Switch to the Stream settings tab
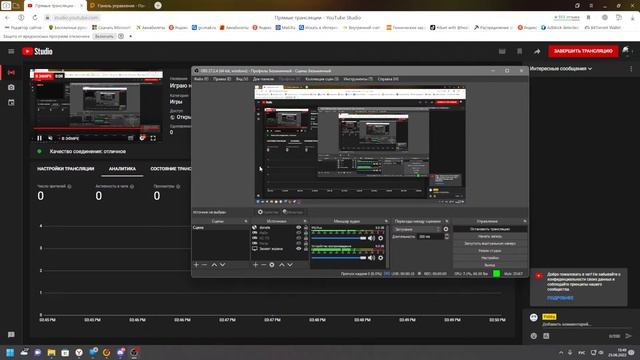The width and height of the screenshot is (640, 360). (x=66, y=169)
